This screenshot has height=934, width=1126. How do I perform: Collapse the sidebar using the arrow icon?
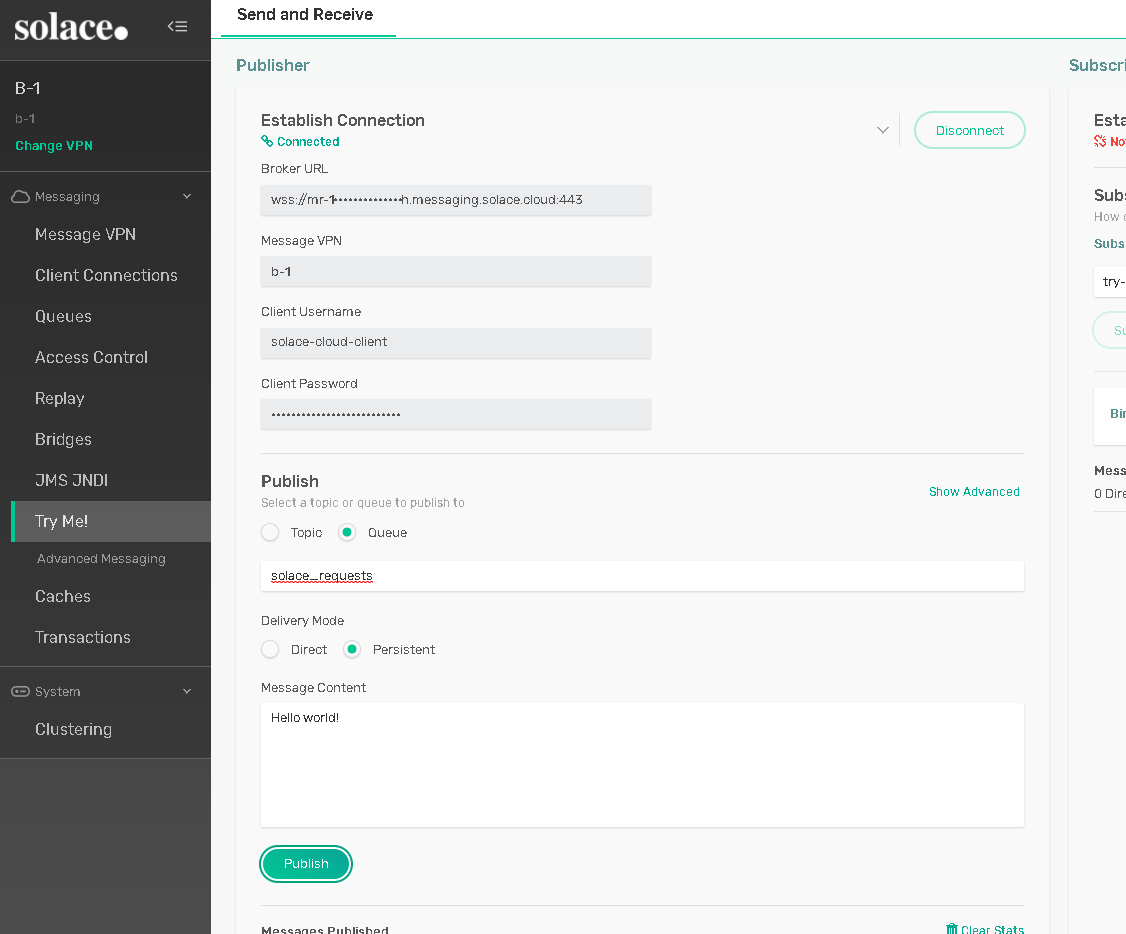(177, 27)
